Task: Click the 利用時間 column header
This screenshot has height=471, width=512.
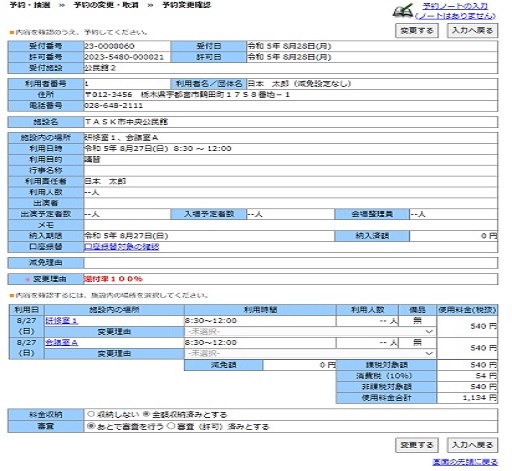Action: (260, 310)
